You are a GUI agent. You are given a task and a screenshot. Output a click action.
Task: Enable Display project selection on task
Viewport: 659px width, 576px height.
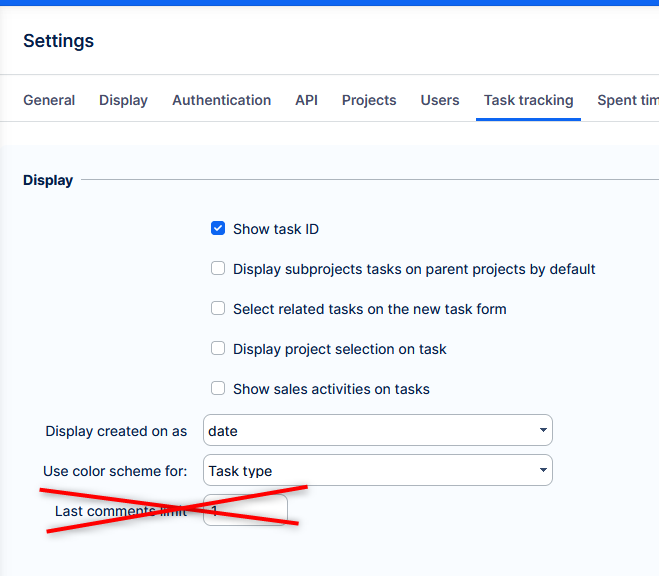[218, 349]
